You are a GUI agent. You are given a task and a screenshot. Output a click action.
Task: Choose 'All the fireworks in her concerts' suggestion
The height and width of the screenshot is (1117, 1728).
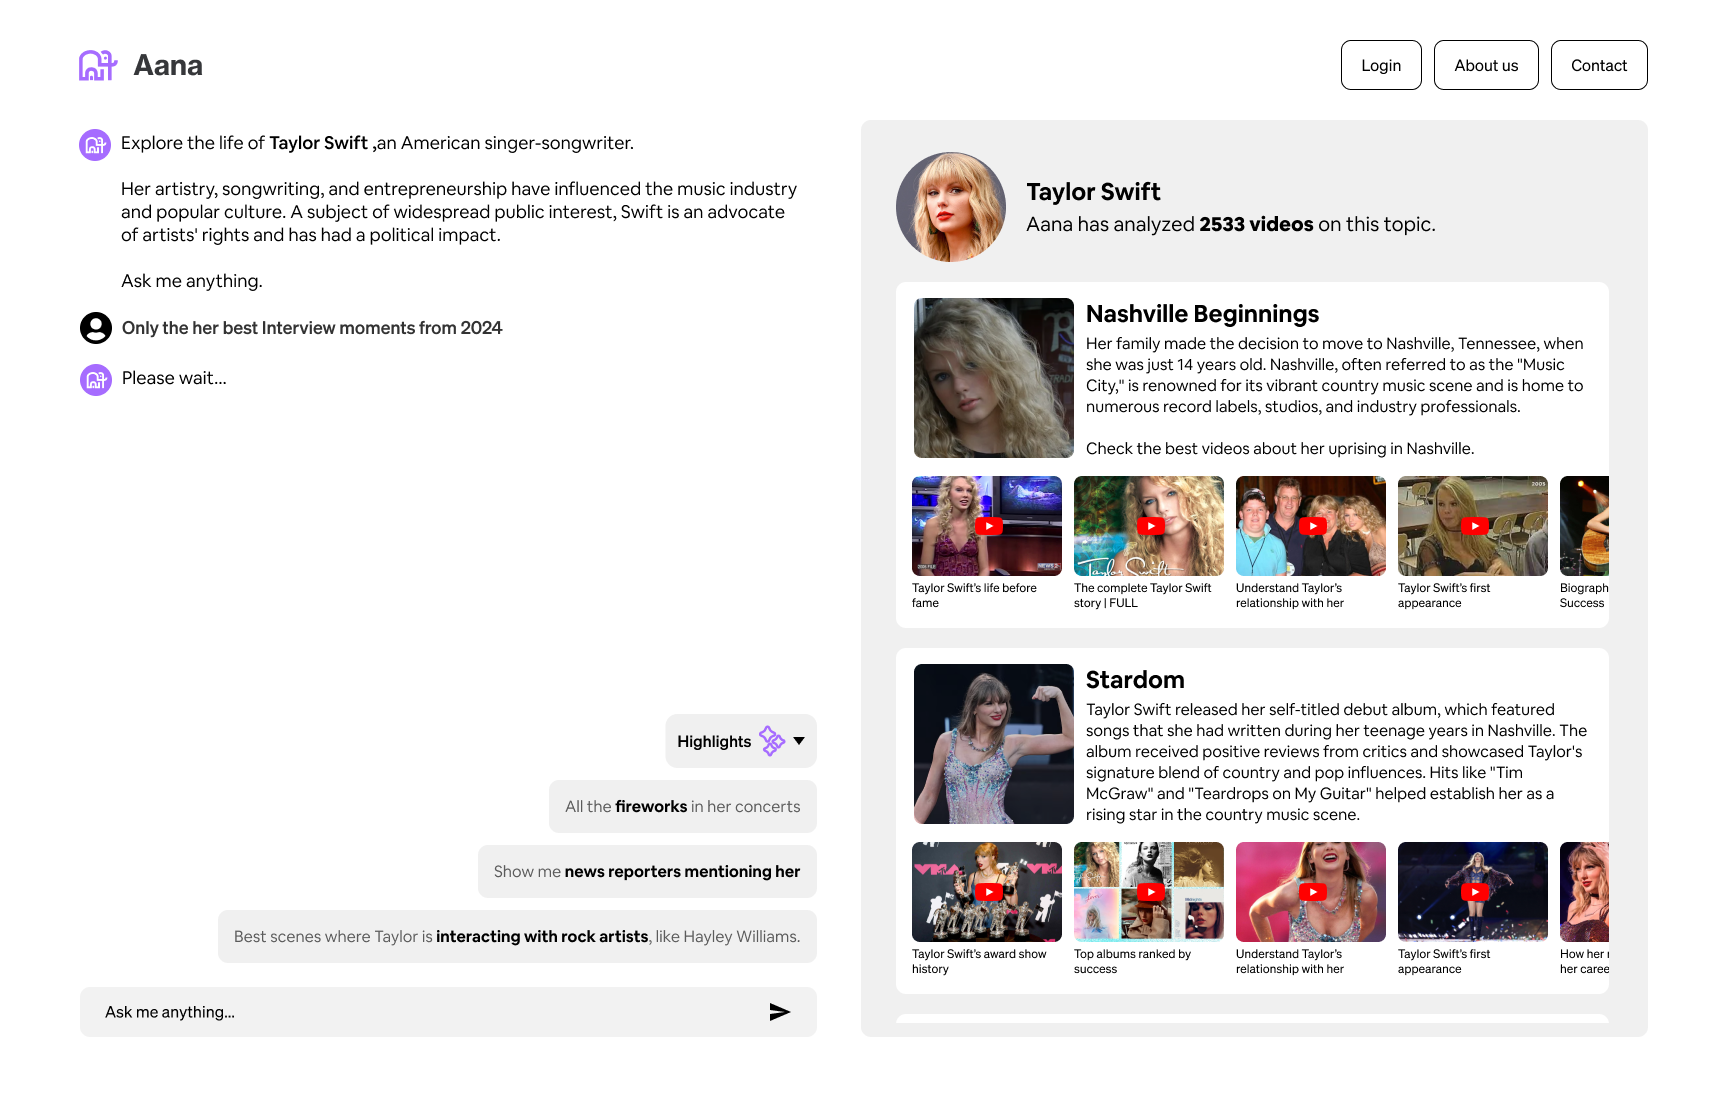click(683, 807)
